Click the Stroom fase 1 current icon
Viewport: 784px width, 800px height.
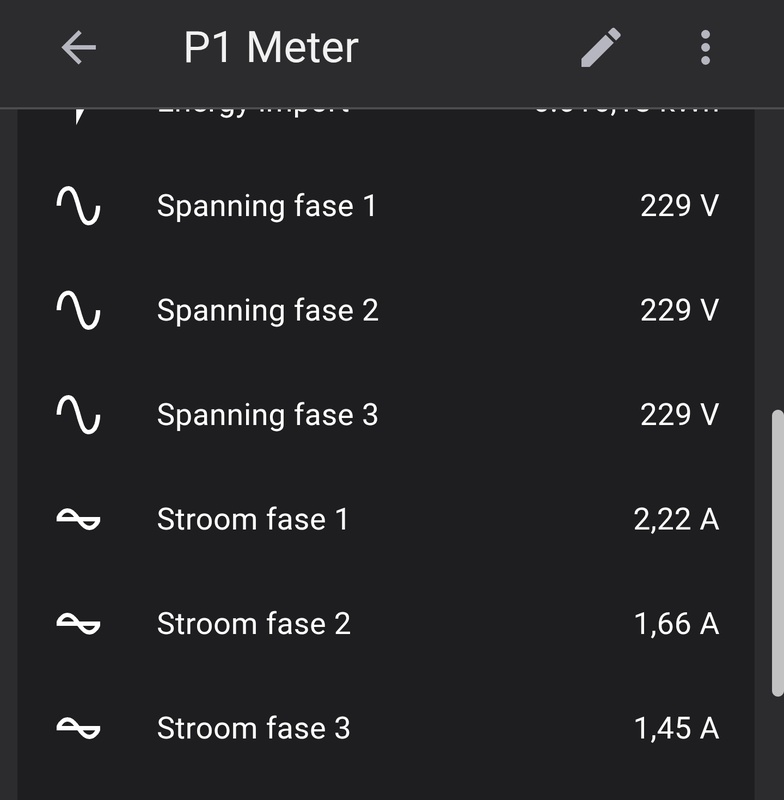click(78, 519)
